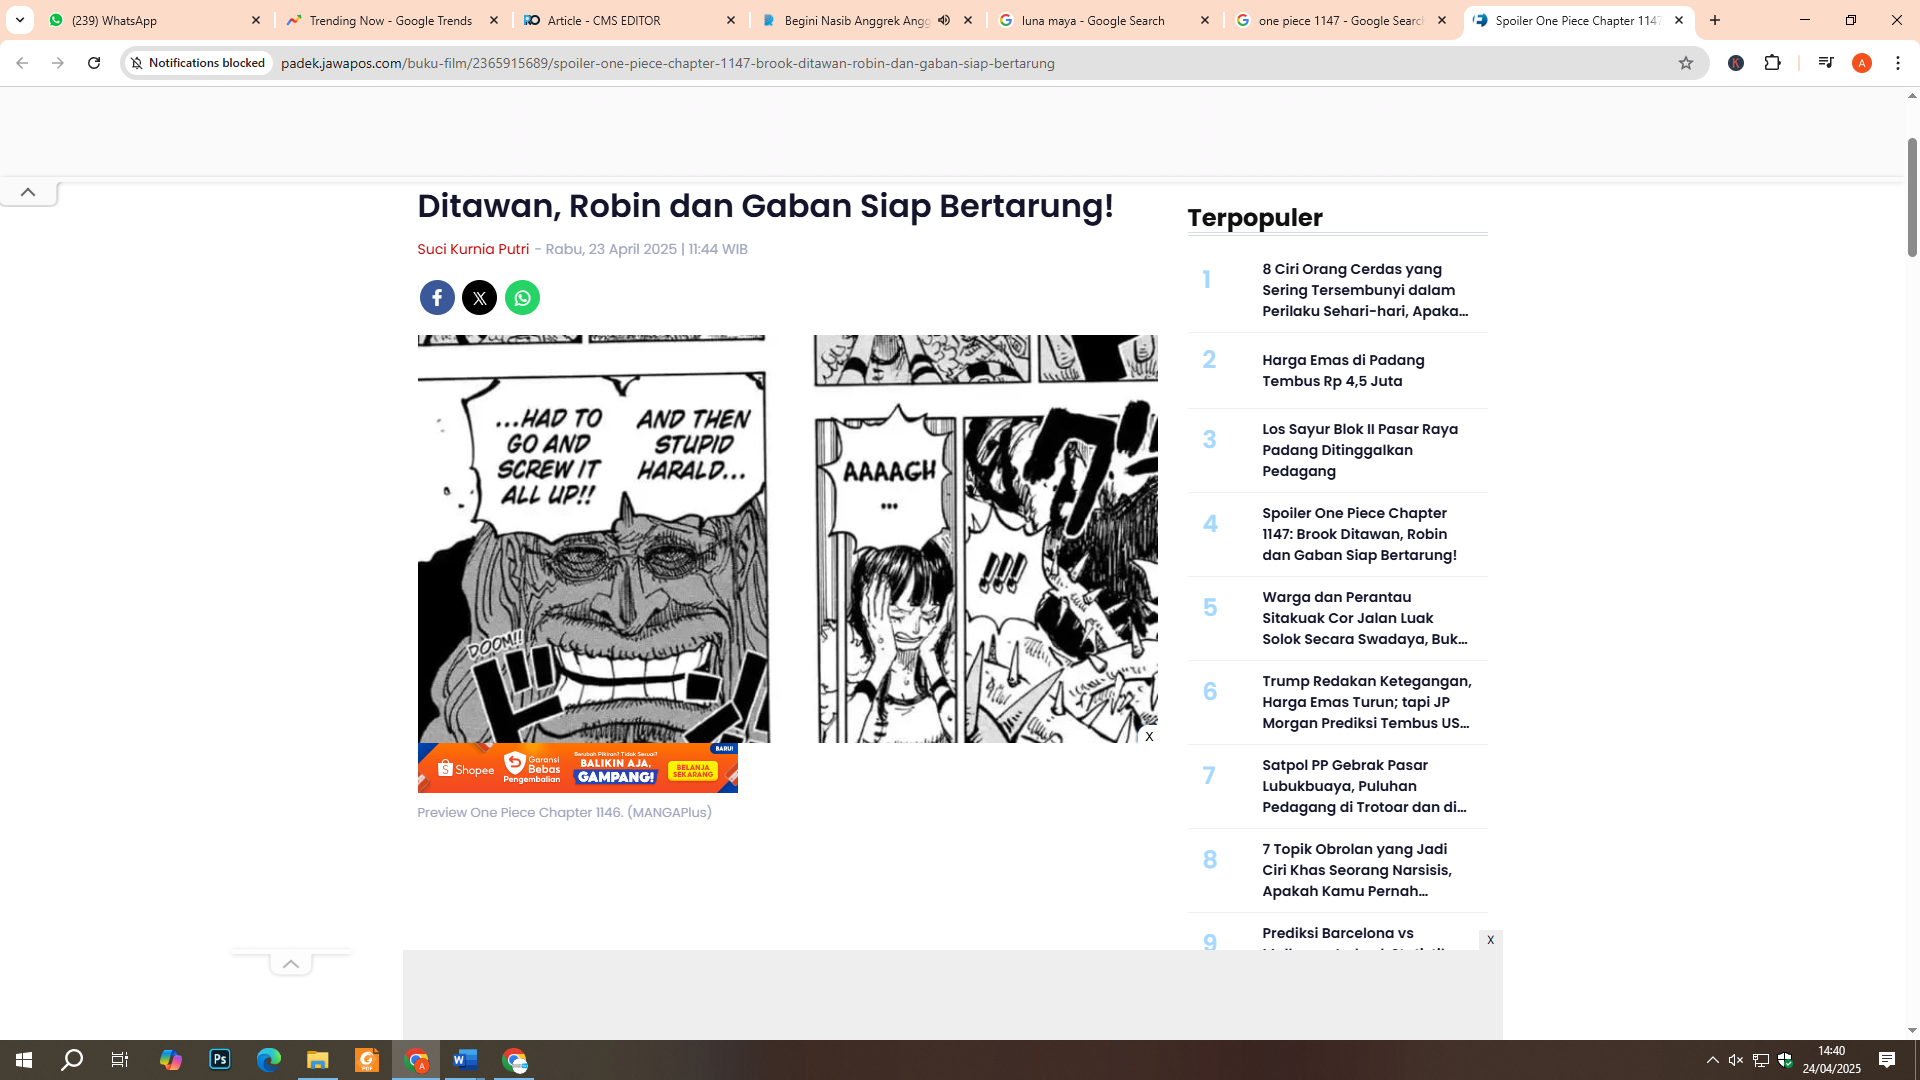Open the orange PDF app in taskbar
This screenshot has width=1920, height=1080.
coord(367,1060)
